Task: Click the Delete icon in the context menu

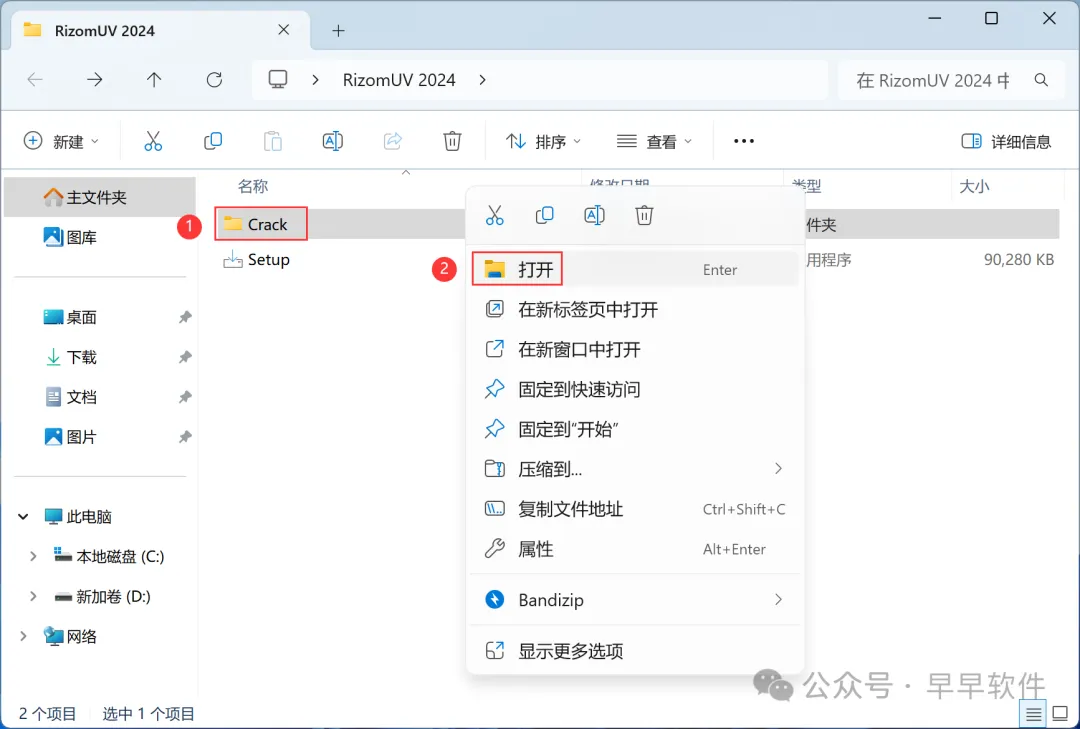Action: tap(644, 215)
